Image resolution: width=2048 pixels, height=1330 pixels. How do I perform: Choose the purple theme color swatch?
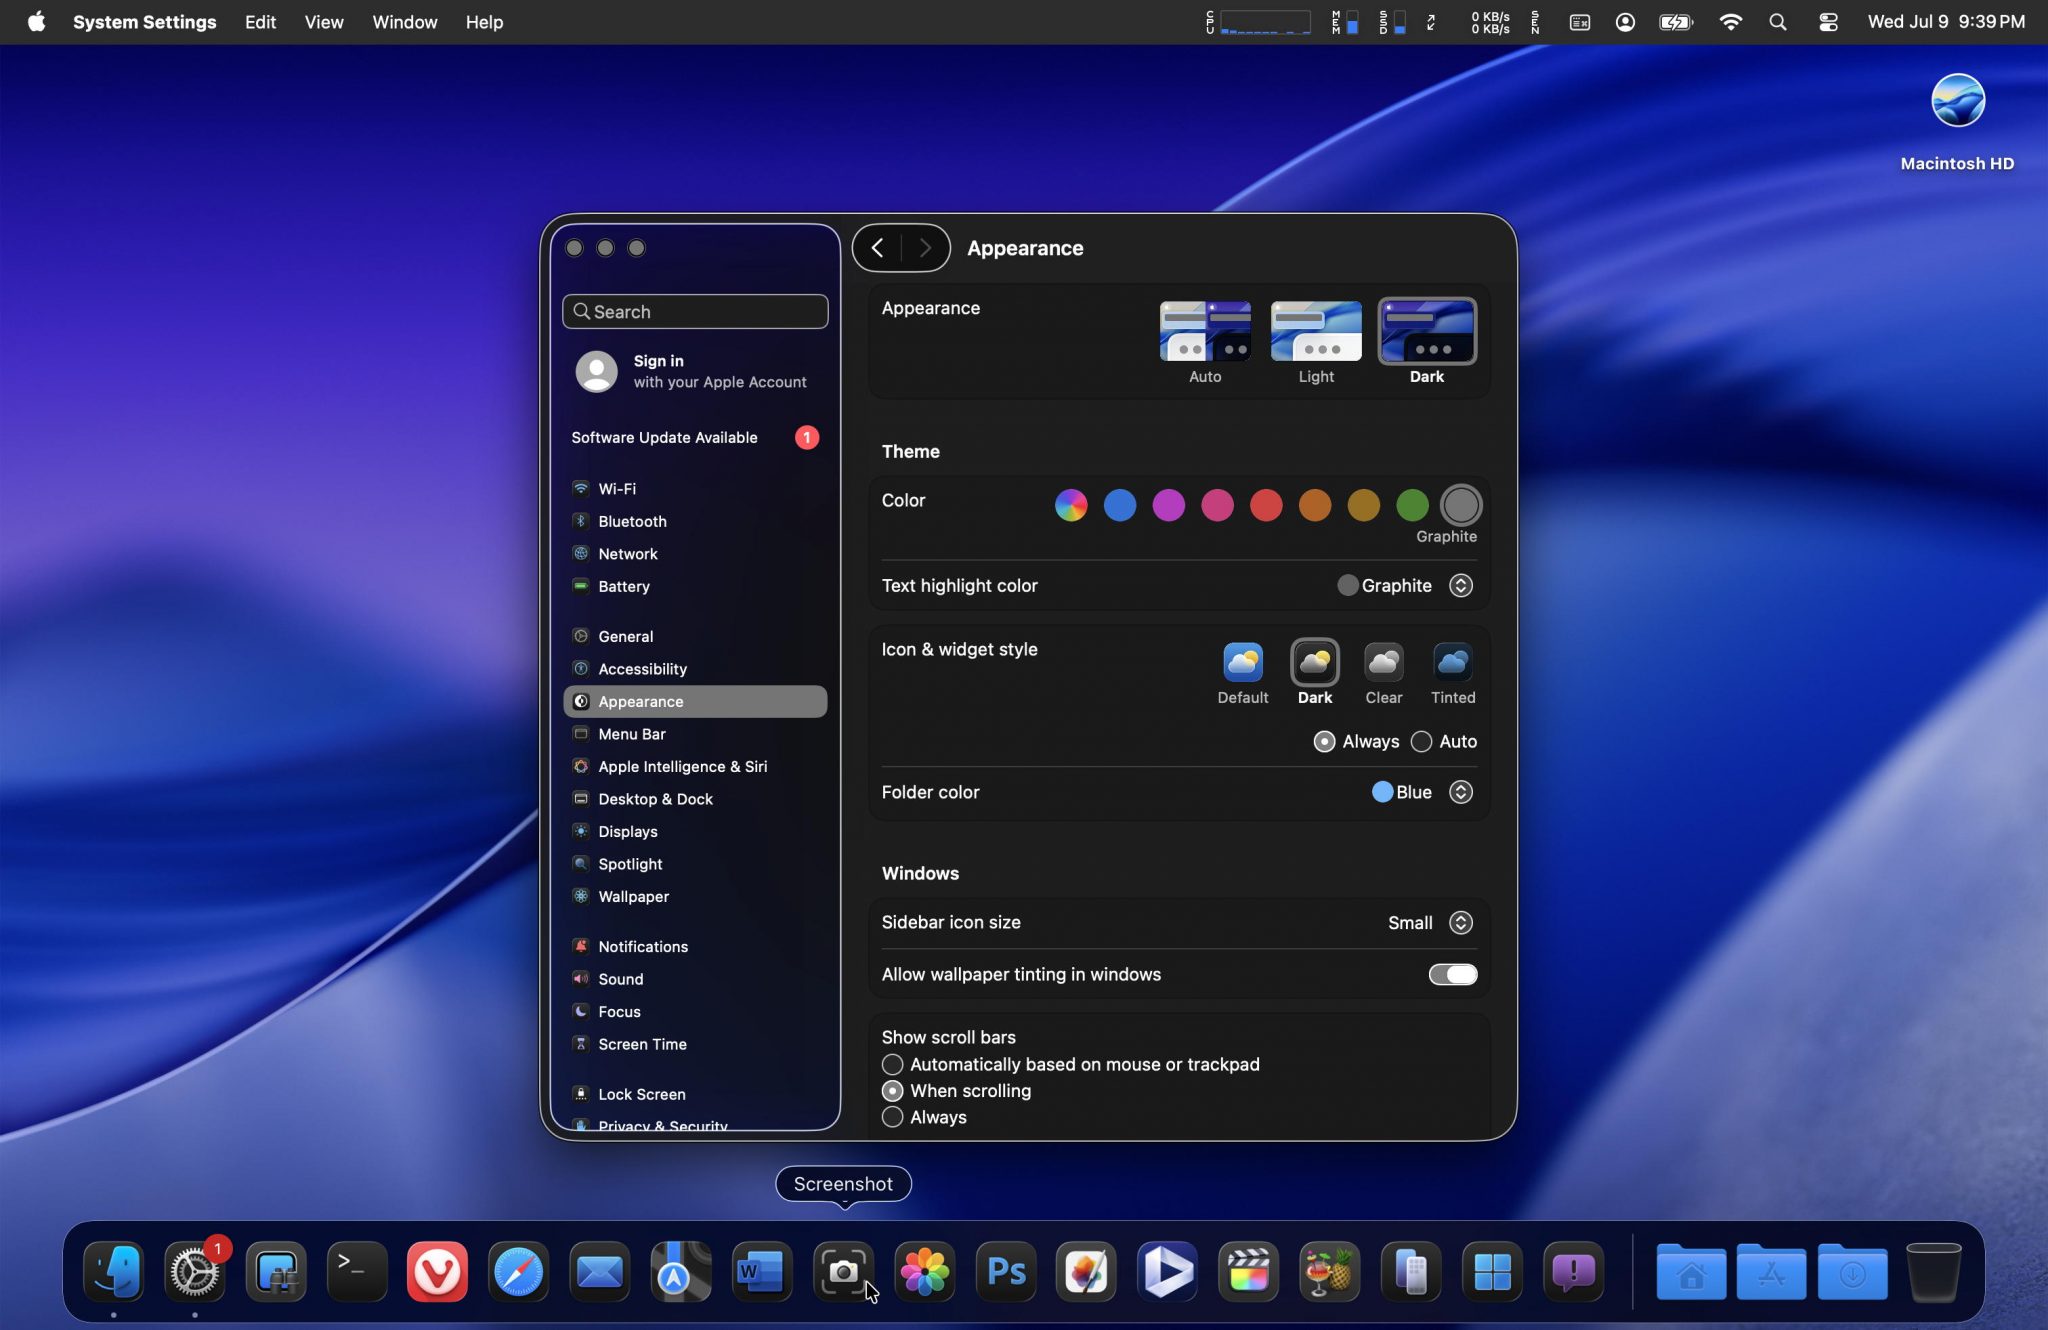(x=1168, y=506)
